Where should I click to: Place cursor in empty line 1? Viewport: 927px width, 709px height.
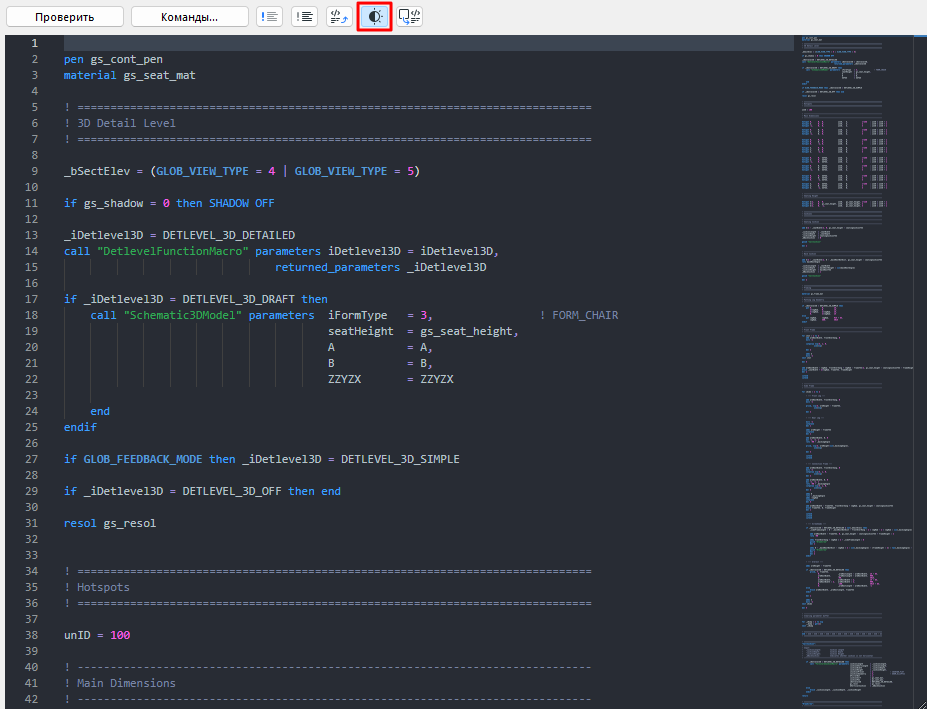click(x=400, y=43)
